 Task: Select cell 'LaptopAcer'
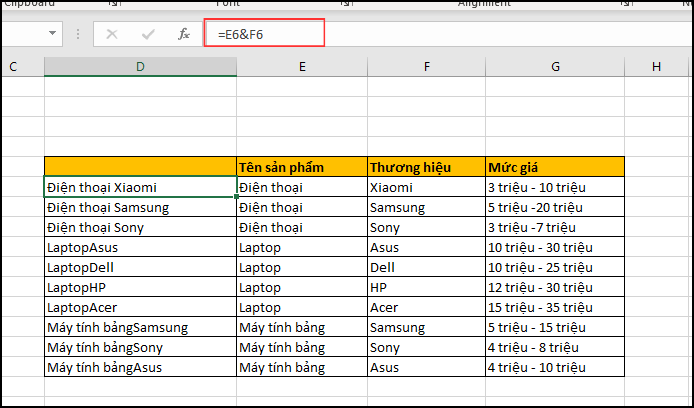click(140, 307)
